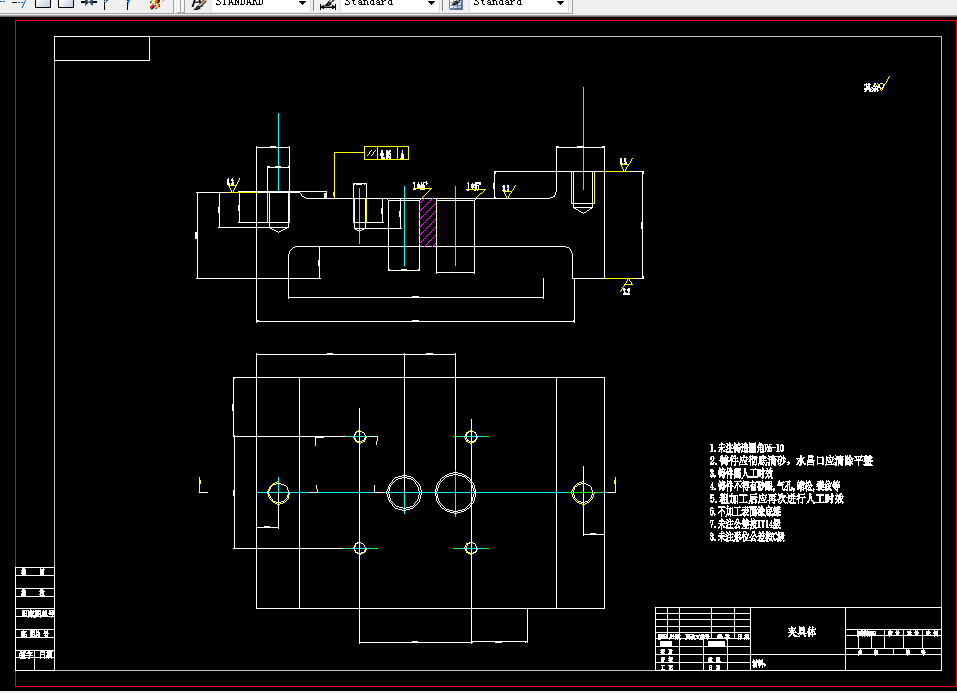957x693 pixels.
Task: Click the dimension style icon in the toolbar
Action: [328, 4]
